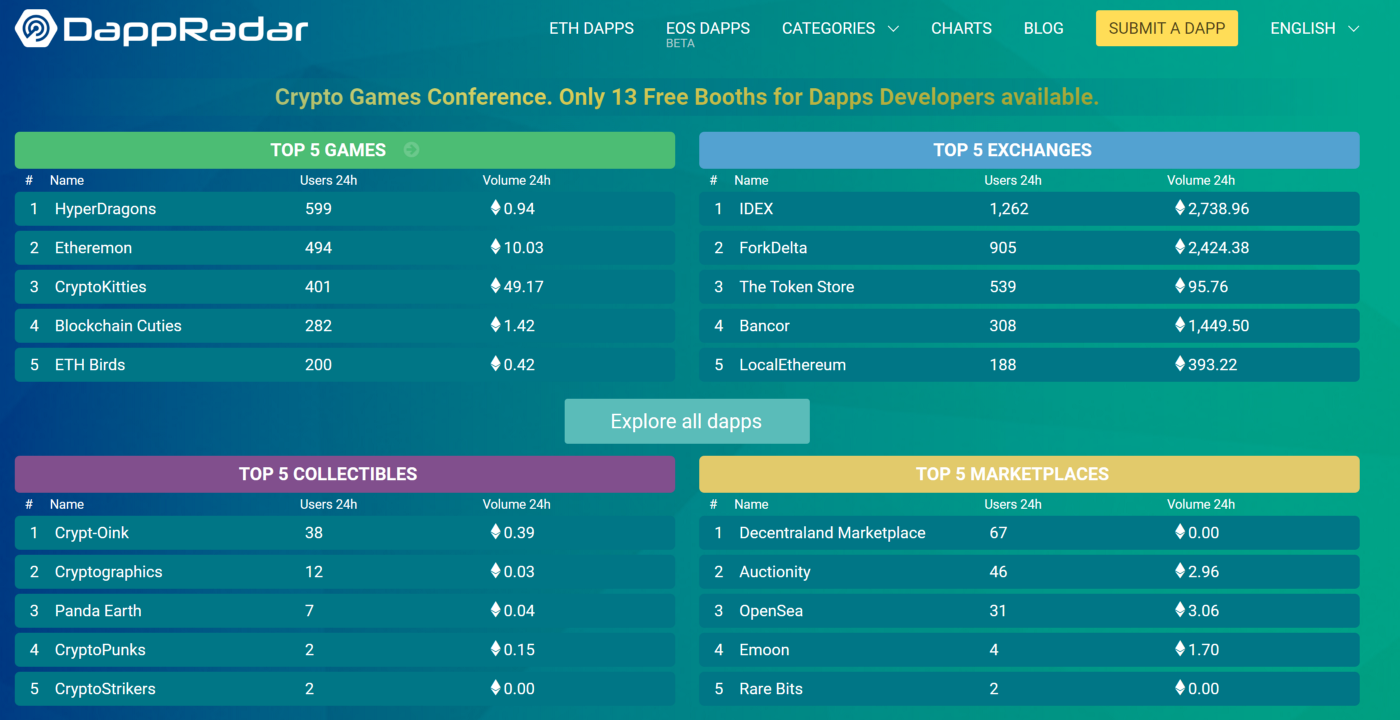The height and width of the screenshot is (720, 1400).
Task: Select the ETH Birds row
Action: tap(345, 365)
